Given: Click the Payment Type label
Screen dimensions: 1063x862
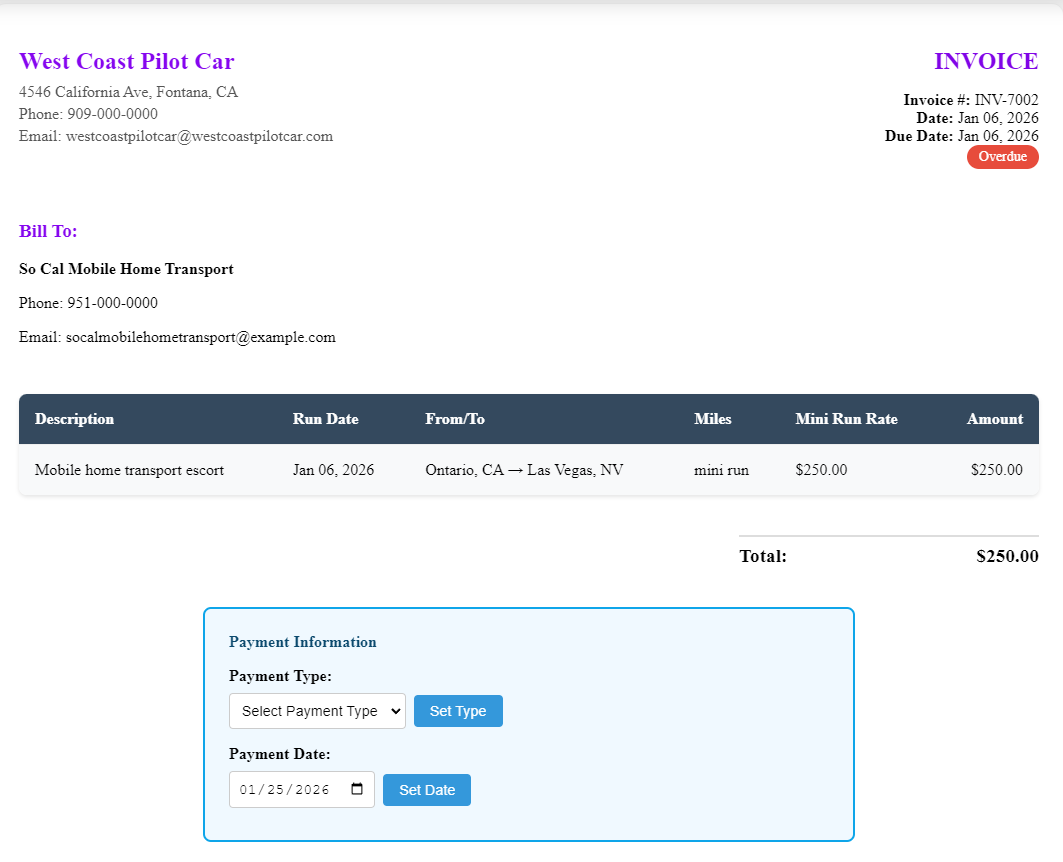Looking at the screenshot, I should click(x=280, y=676).
